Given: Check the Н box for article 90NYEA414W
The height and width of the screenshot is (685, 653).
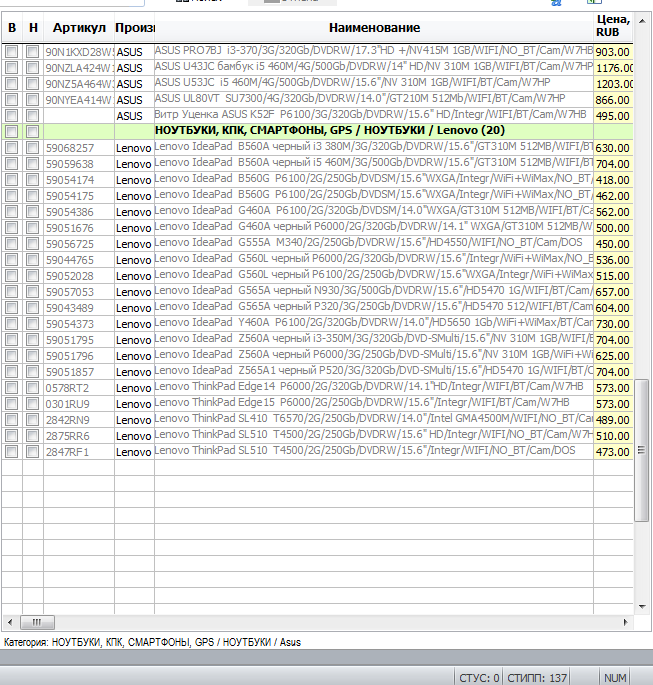Looking at the screenshot, I should click(32, 100).
